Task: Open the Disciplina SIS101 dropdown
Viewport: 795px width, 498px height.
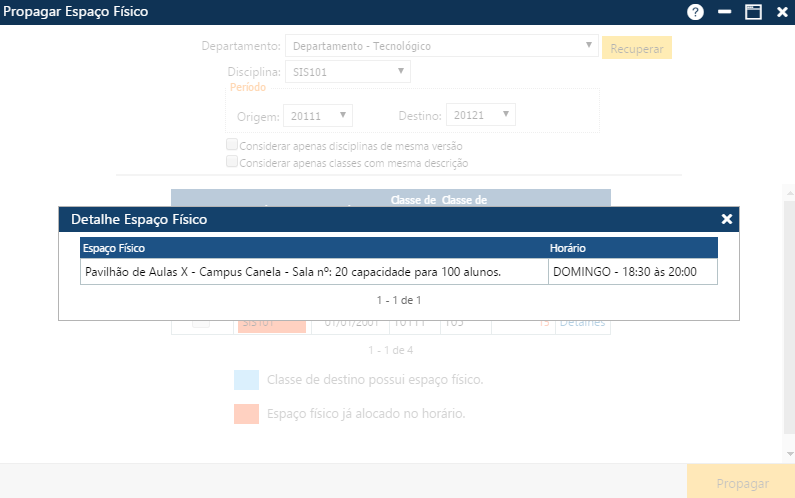Action: tap(400, 71)
